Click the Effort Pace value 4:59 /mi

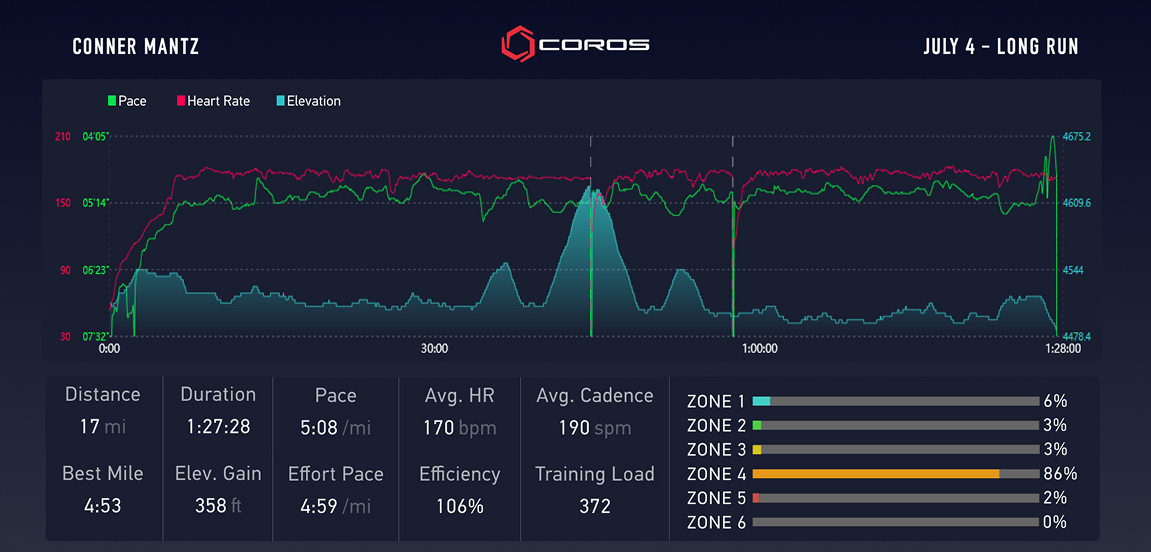[335, 506]
